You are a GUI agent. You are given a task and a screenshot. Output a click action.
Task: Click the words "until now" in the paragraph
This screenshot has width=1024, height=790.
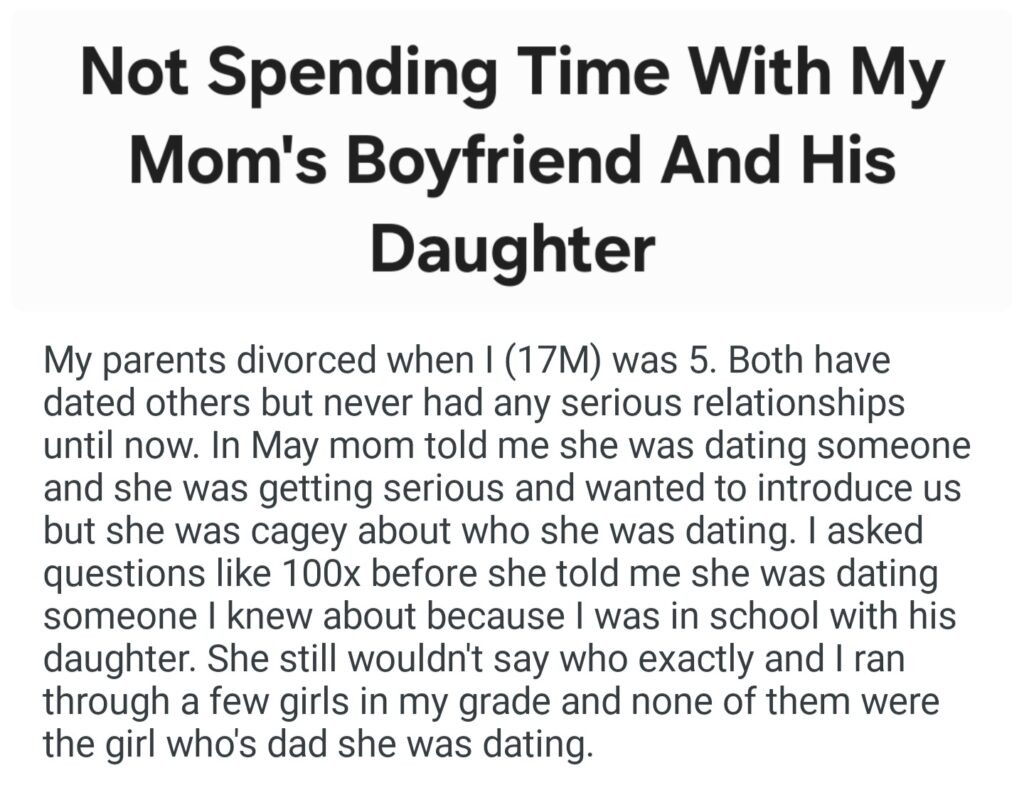tap(107, 445)
